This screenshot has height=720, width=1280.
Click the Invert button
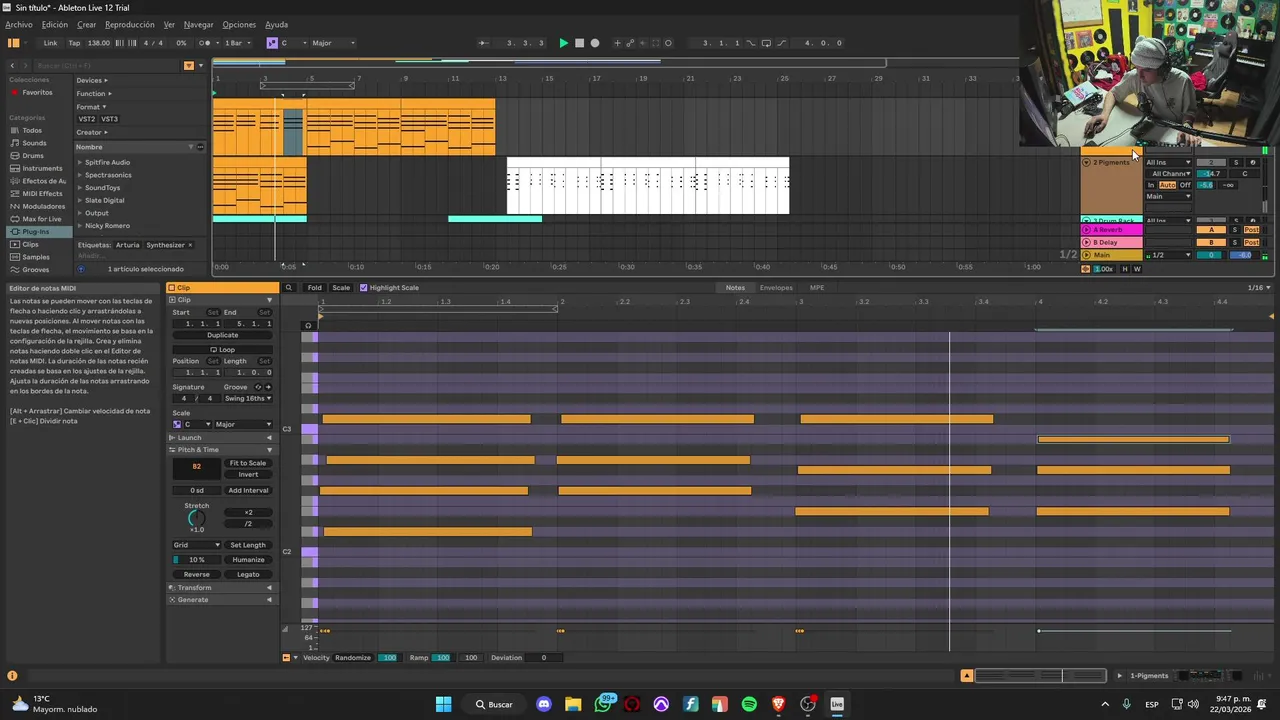pos(248,474)
